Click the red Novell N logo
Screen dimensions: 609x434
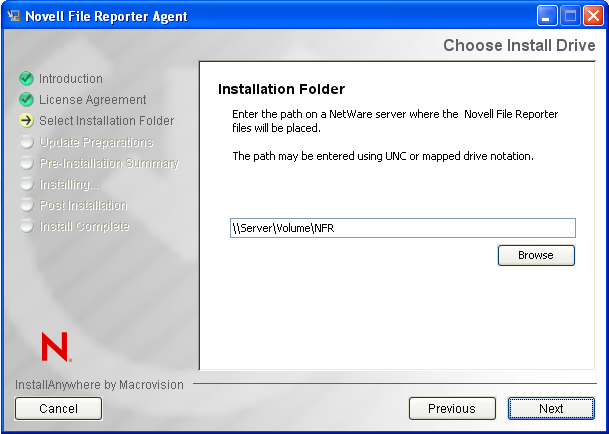(x=56, y=347)
